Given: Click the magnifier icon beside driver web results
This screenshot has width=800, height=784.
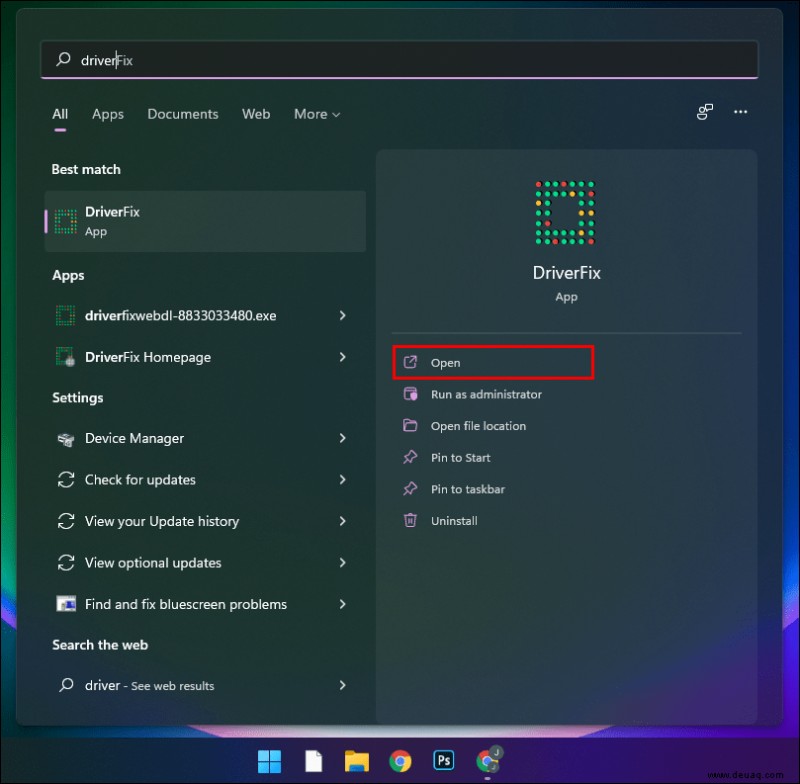Looking at the screenshot, I should (66, 685).
